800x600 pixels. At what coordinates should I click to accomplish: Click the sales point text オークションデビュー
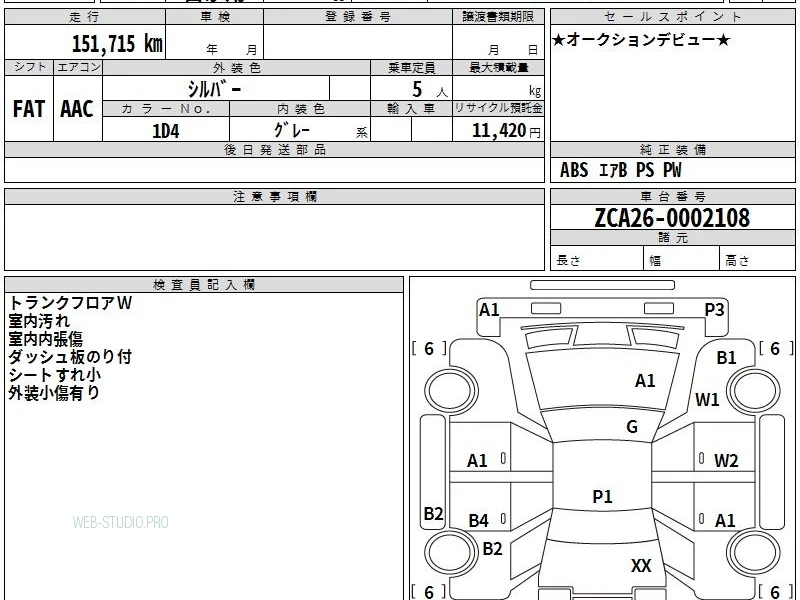tap(641, 40)
